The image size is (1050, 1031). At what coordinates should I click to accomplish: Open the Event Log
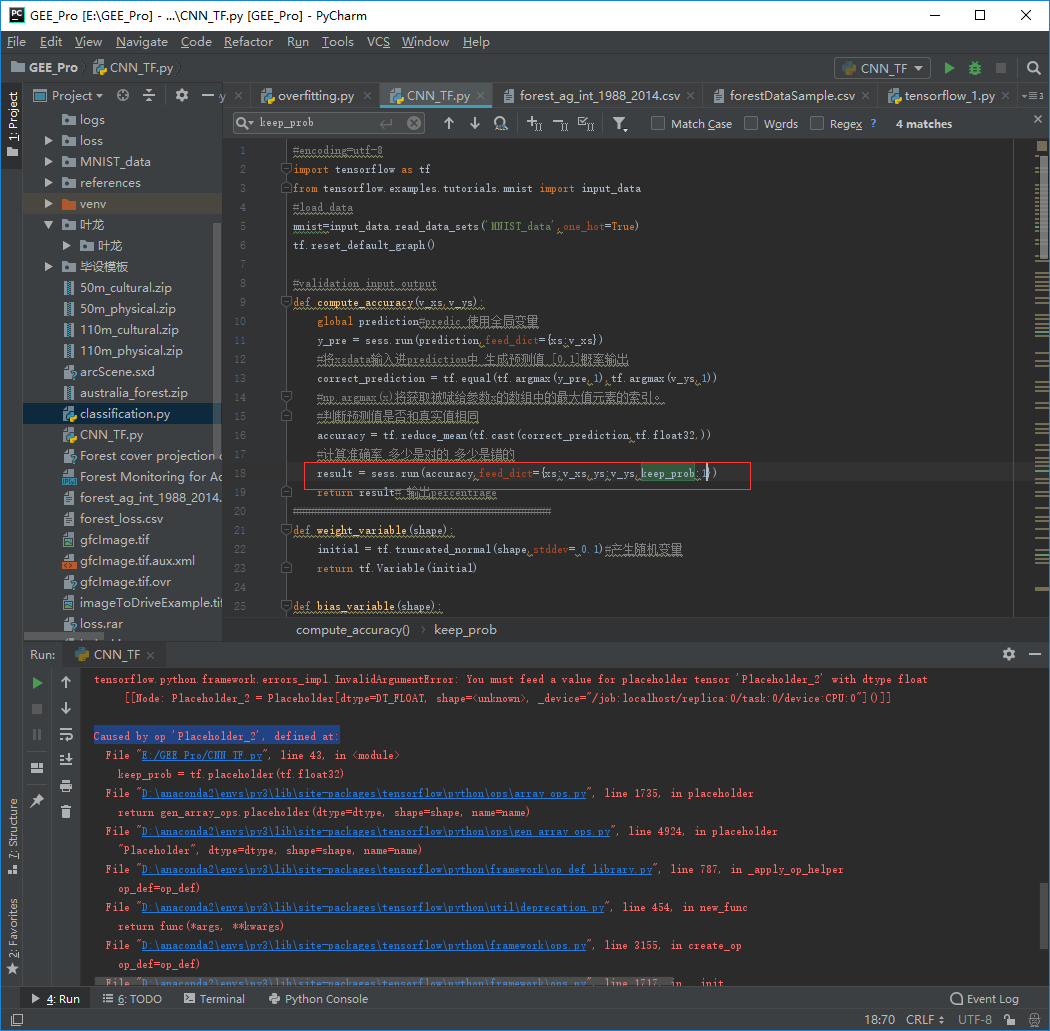coord(985,998)
